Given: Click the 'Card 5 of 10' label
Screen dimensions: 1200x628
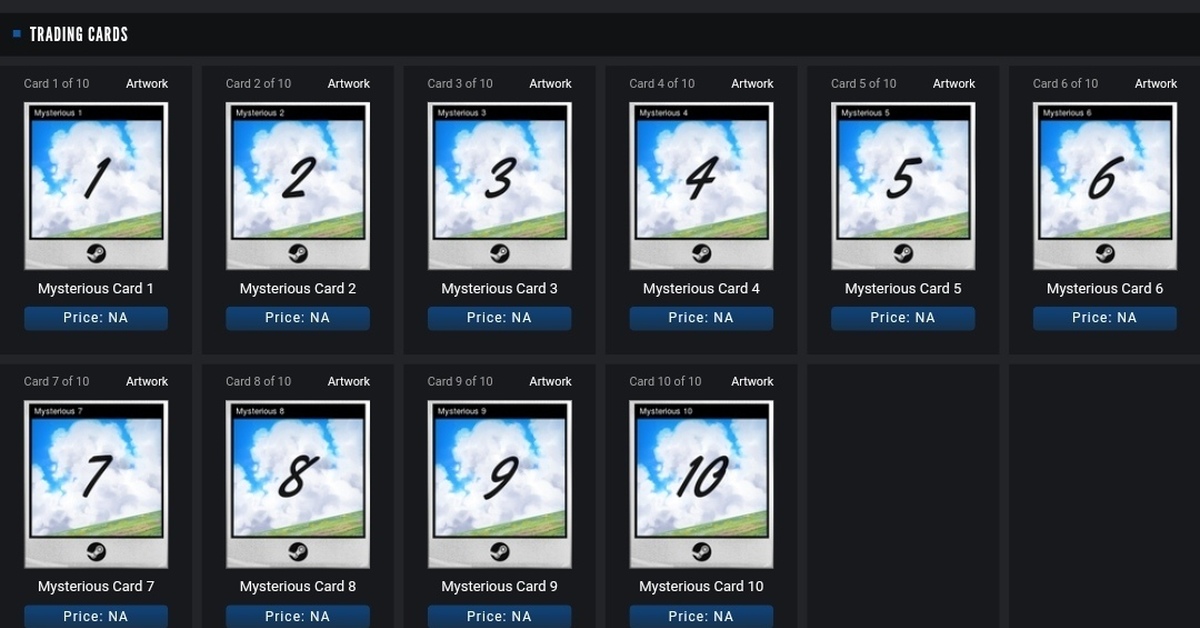Looking at the screenshot, I should [x=864, y=84].
